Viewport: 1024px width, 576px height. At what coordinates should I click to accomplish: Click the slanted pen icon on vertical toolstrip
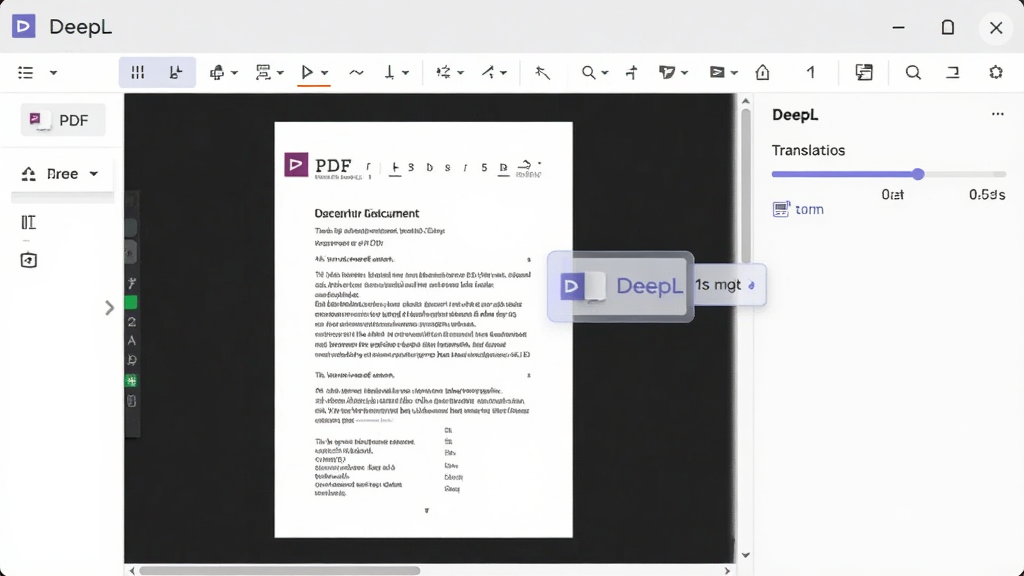click(132, 283)
